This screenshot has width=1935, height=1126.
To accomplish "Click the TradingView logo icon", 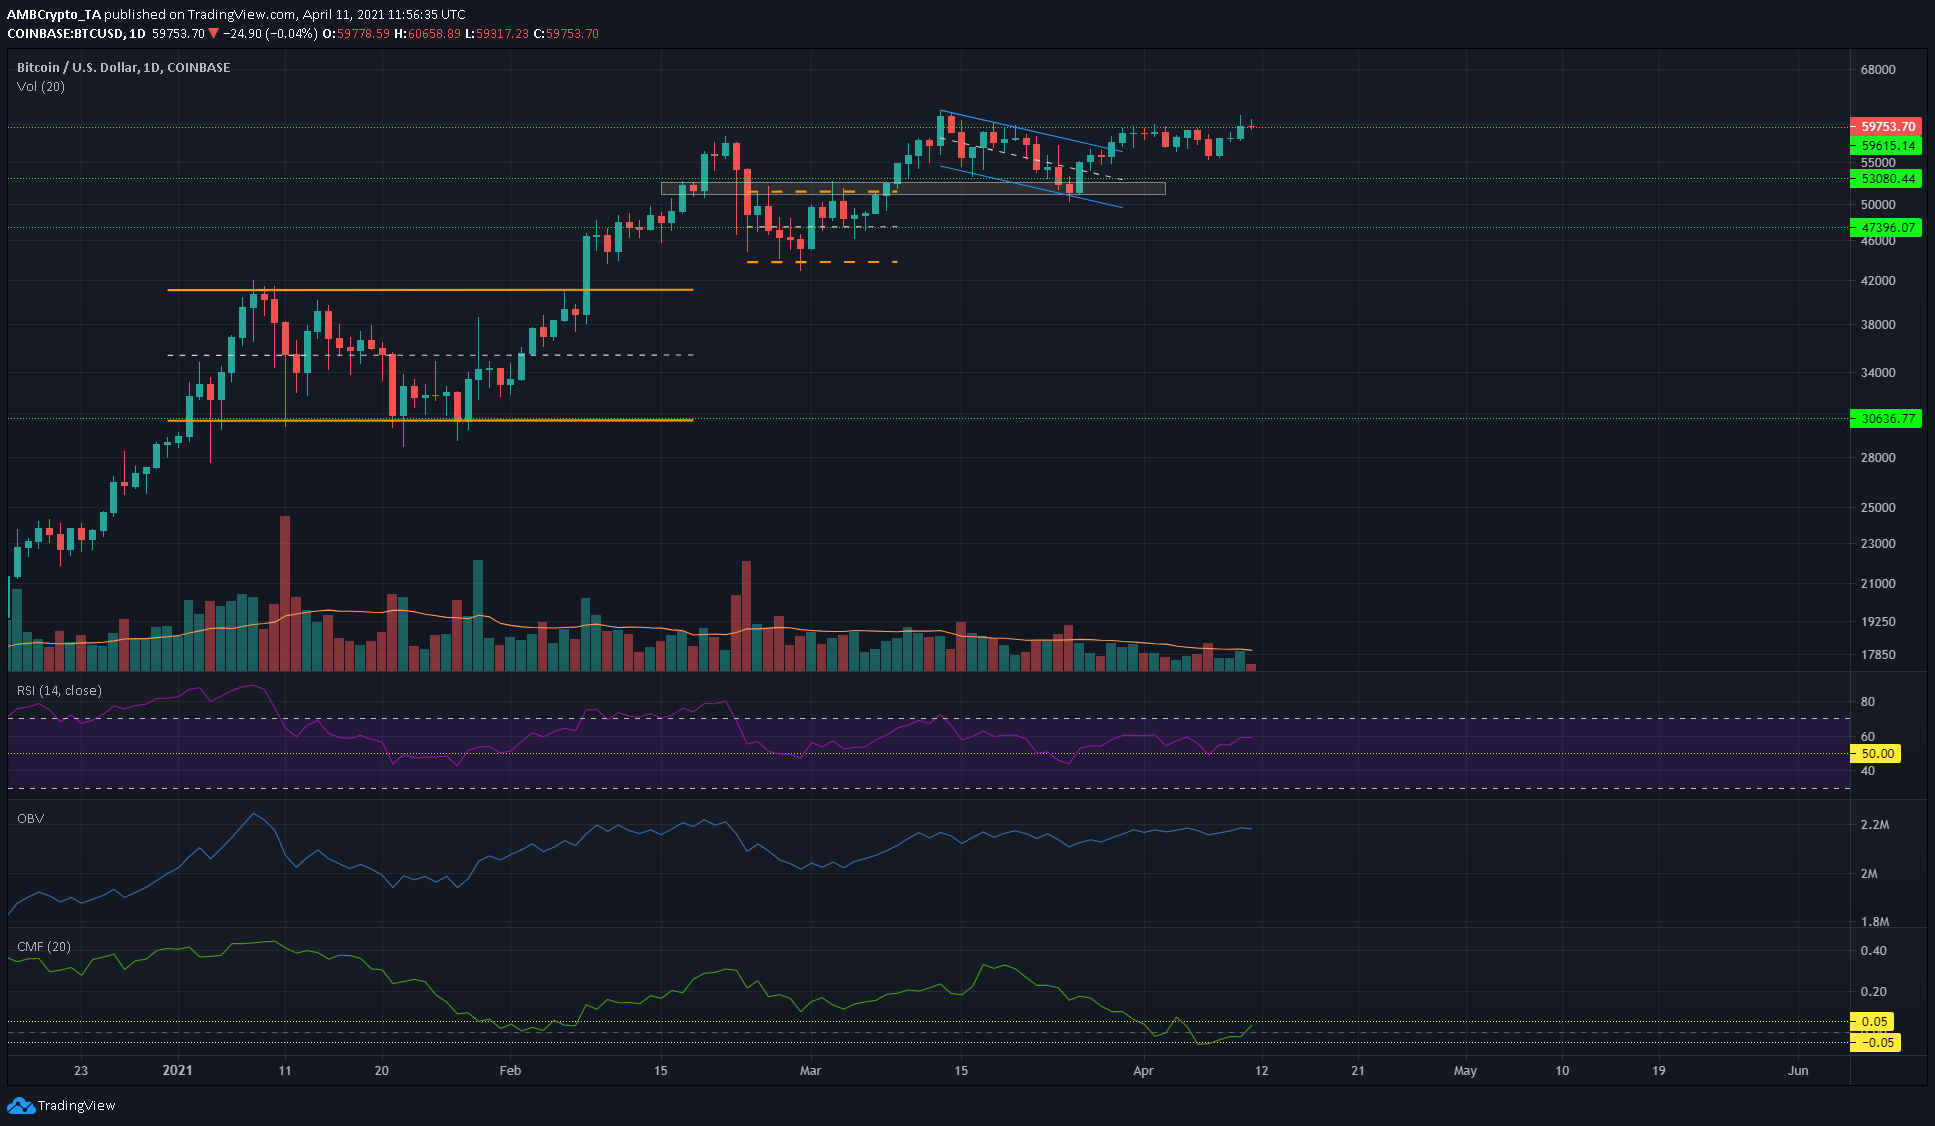I will [x=20, y=1105].
